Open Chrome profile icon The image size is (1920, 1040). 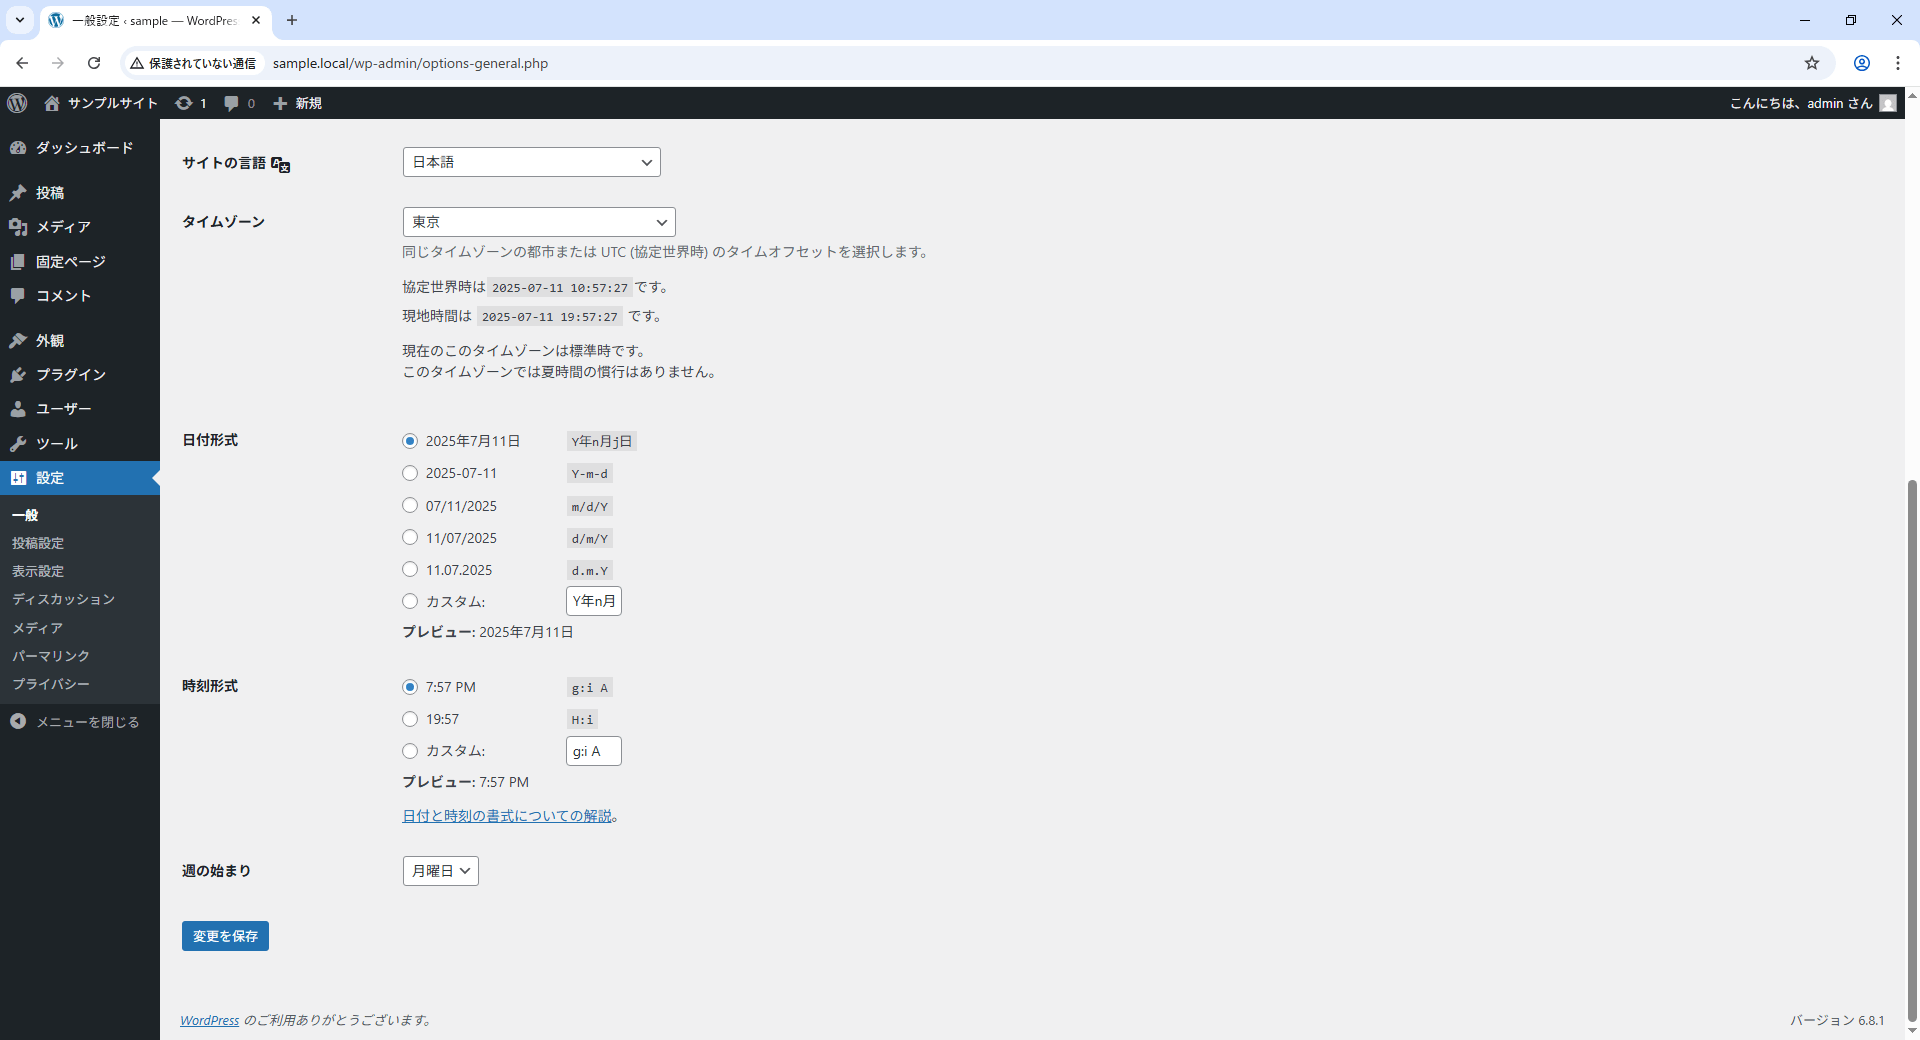point(1862,63)
